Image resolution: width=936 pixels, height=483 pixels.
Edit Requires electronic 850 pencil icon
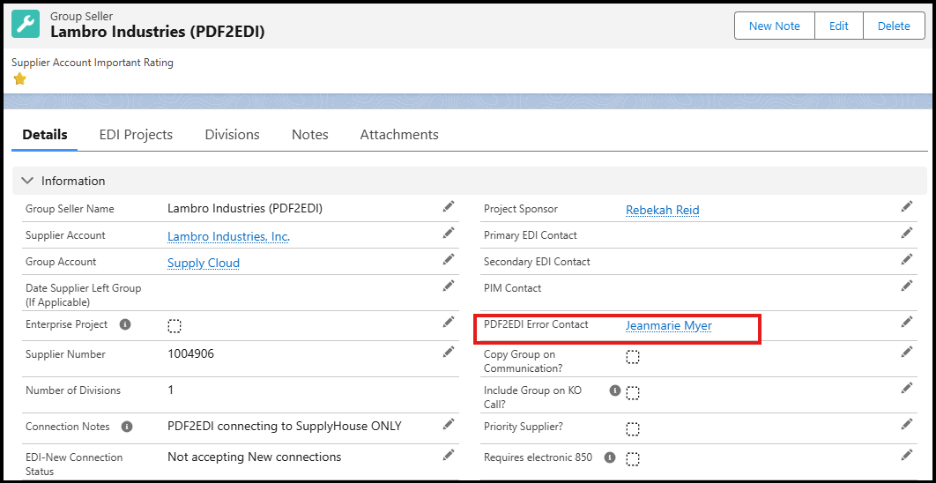tap(907, 454)
